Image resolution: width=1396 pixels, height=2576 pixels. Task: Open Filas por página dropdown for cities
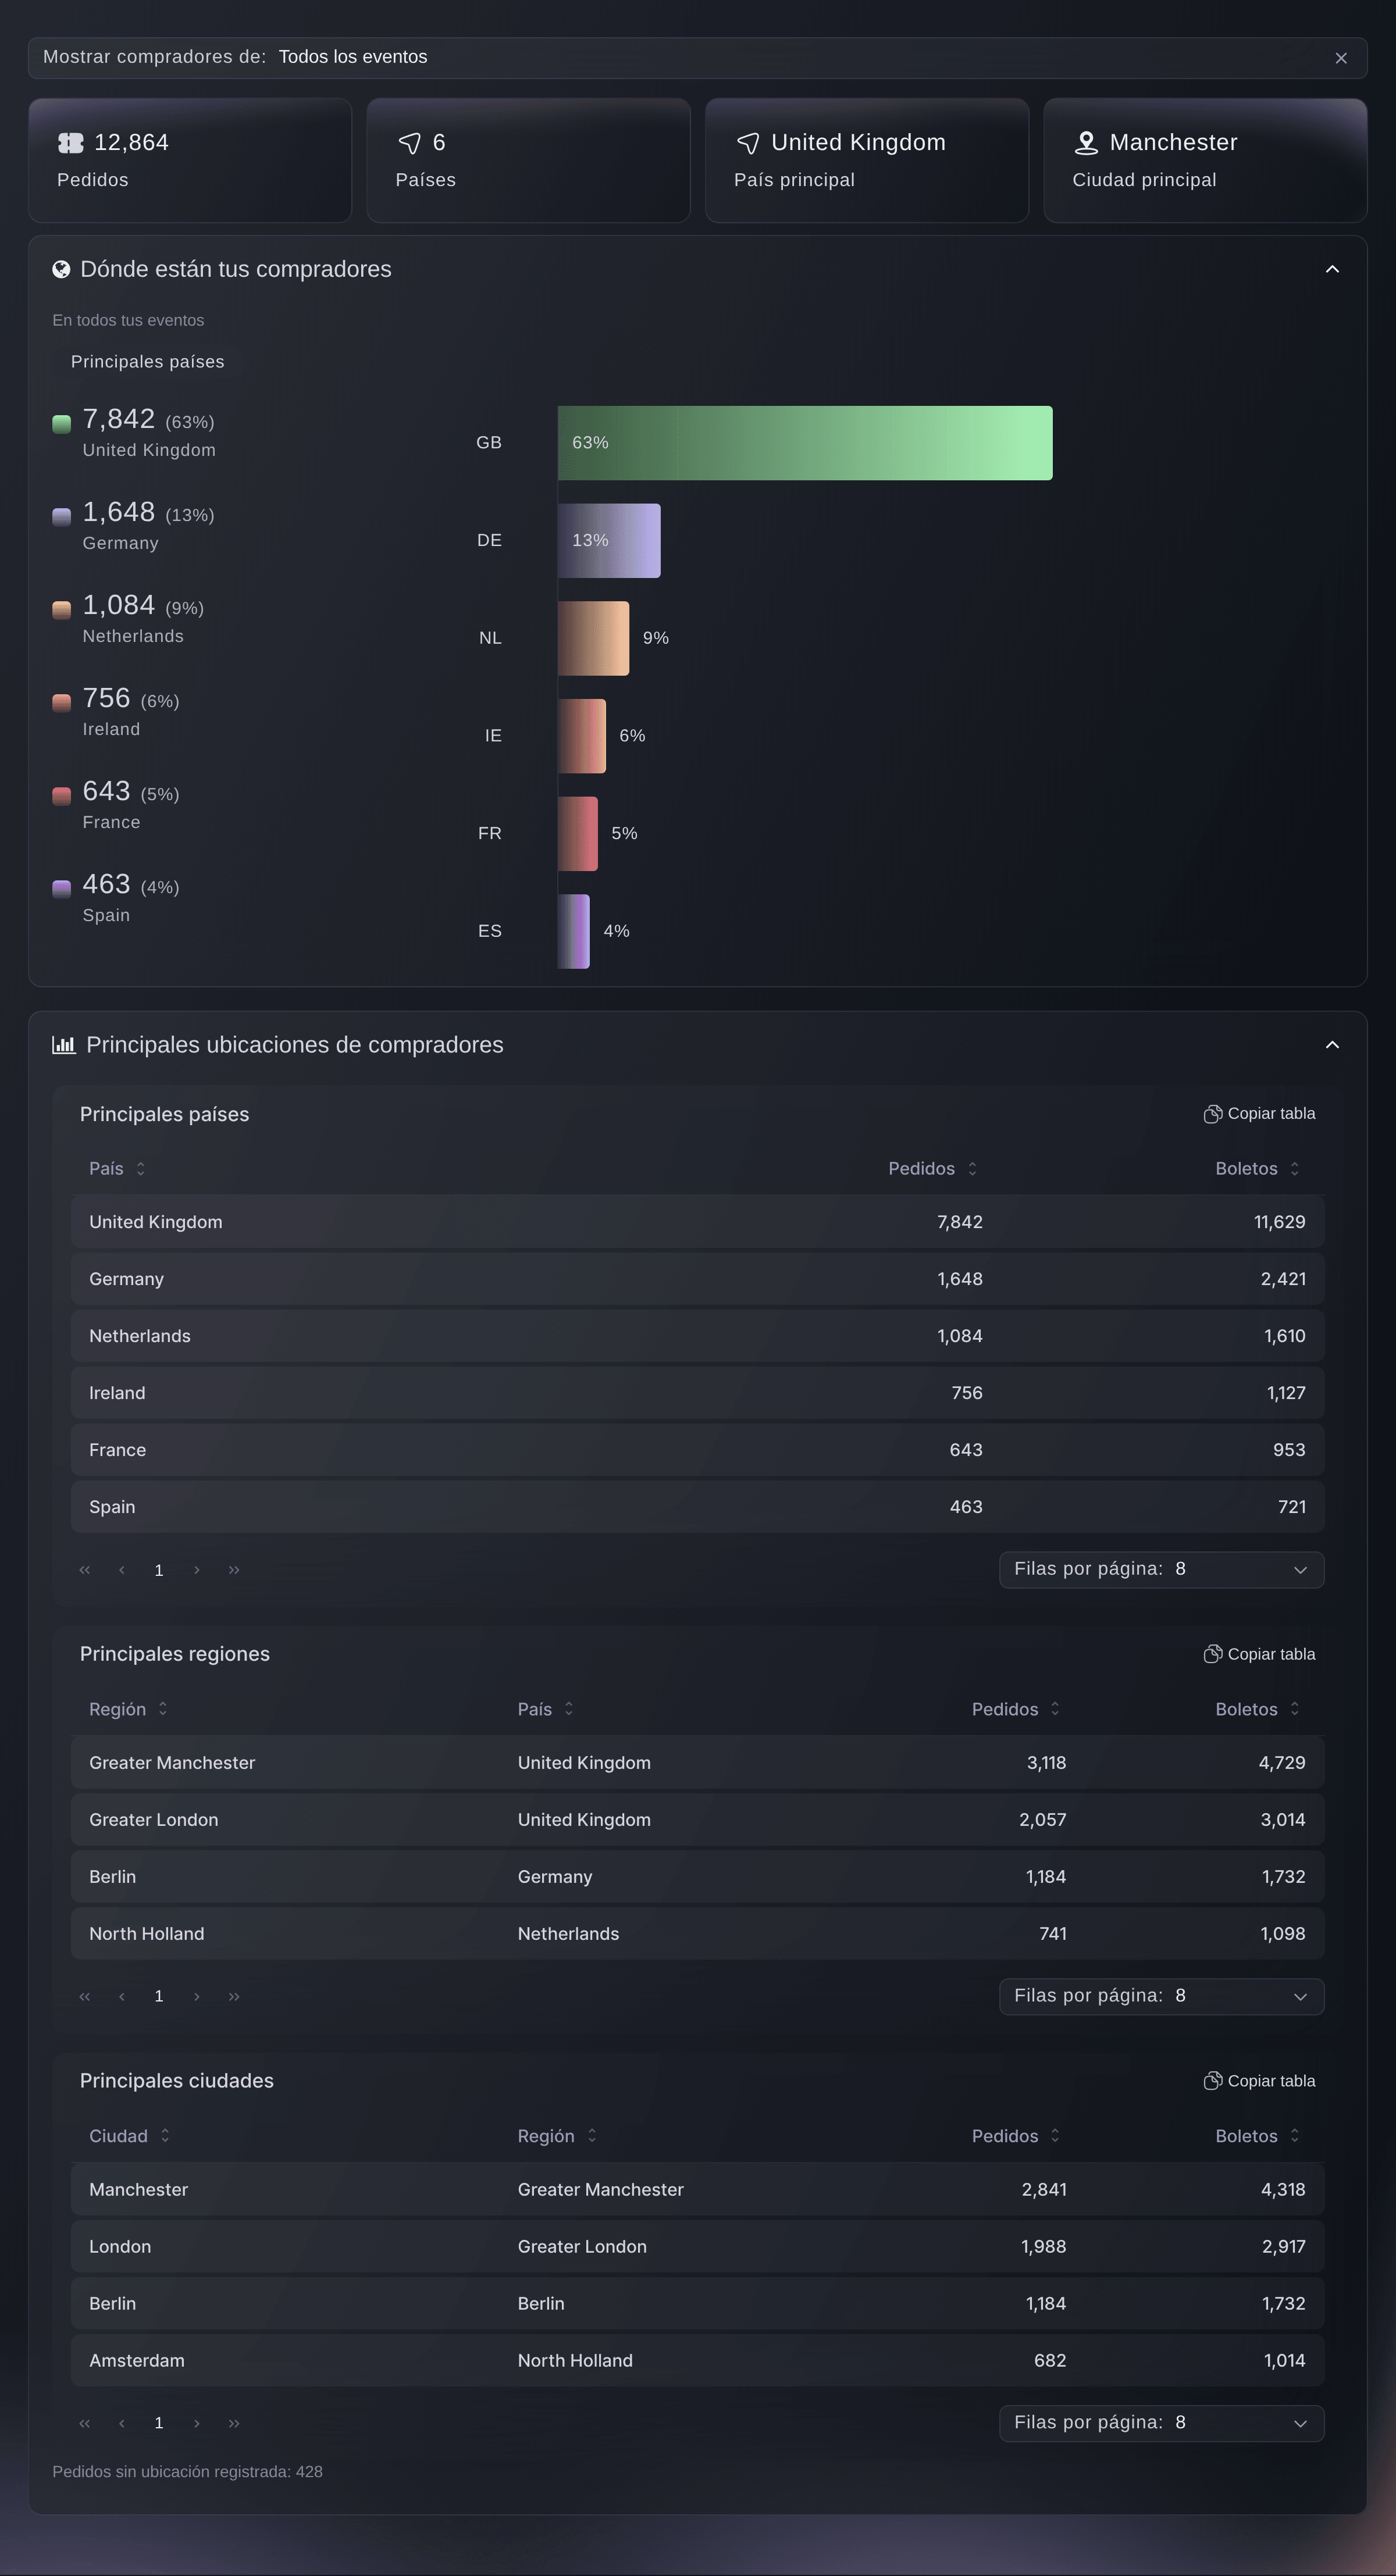pyautogui.click(x=1161, y=2423)
